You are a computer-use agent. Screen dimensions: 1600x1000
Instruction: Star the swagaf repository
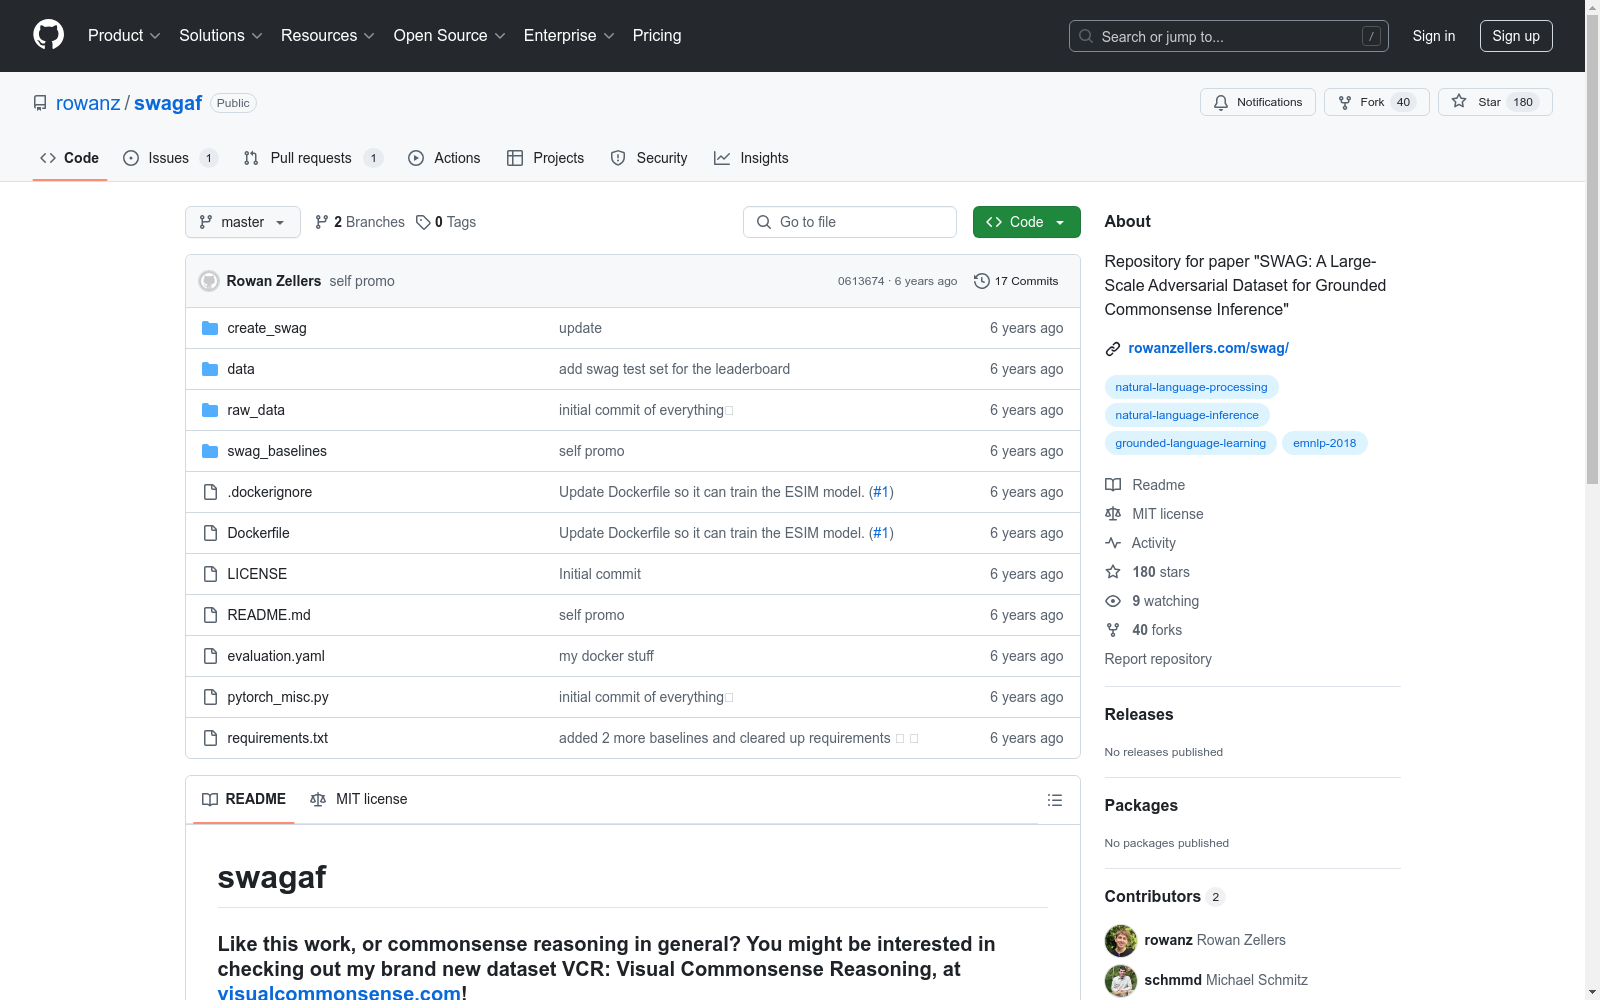[1494, 102]
